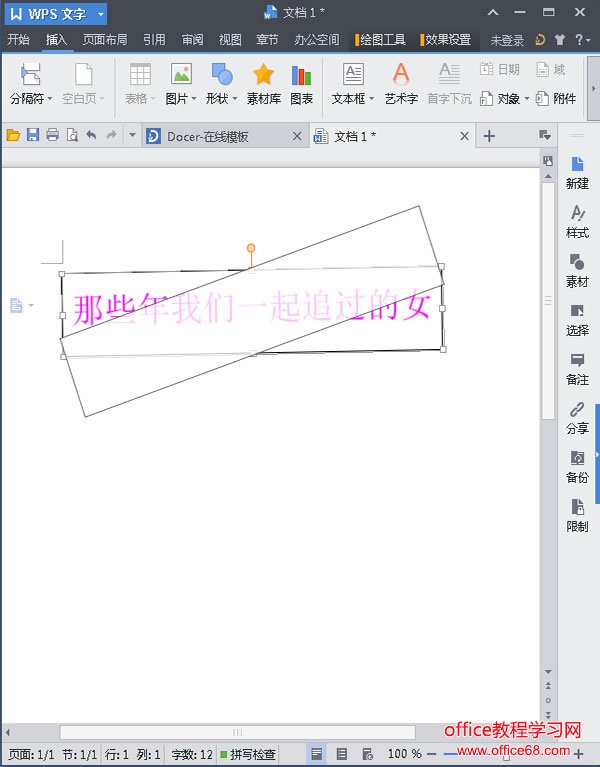This screenshot has width=600, height=767.
Task: Open the 页面布局 ribbon tab
Action: point(105,39)
